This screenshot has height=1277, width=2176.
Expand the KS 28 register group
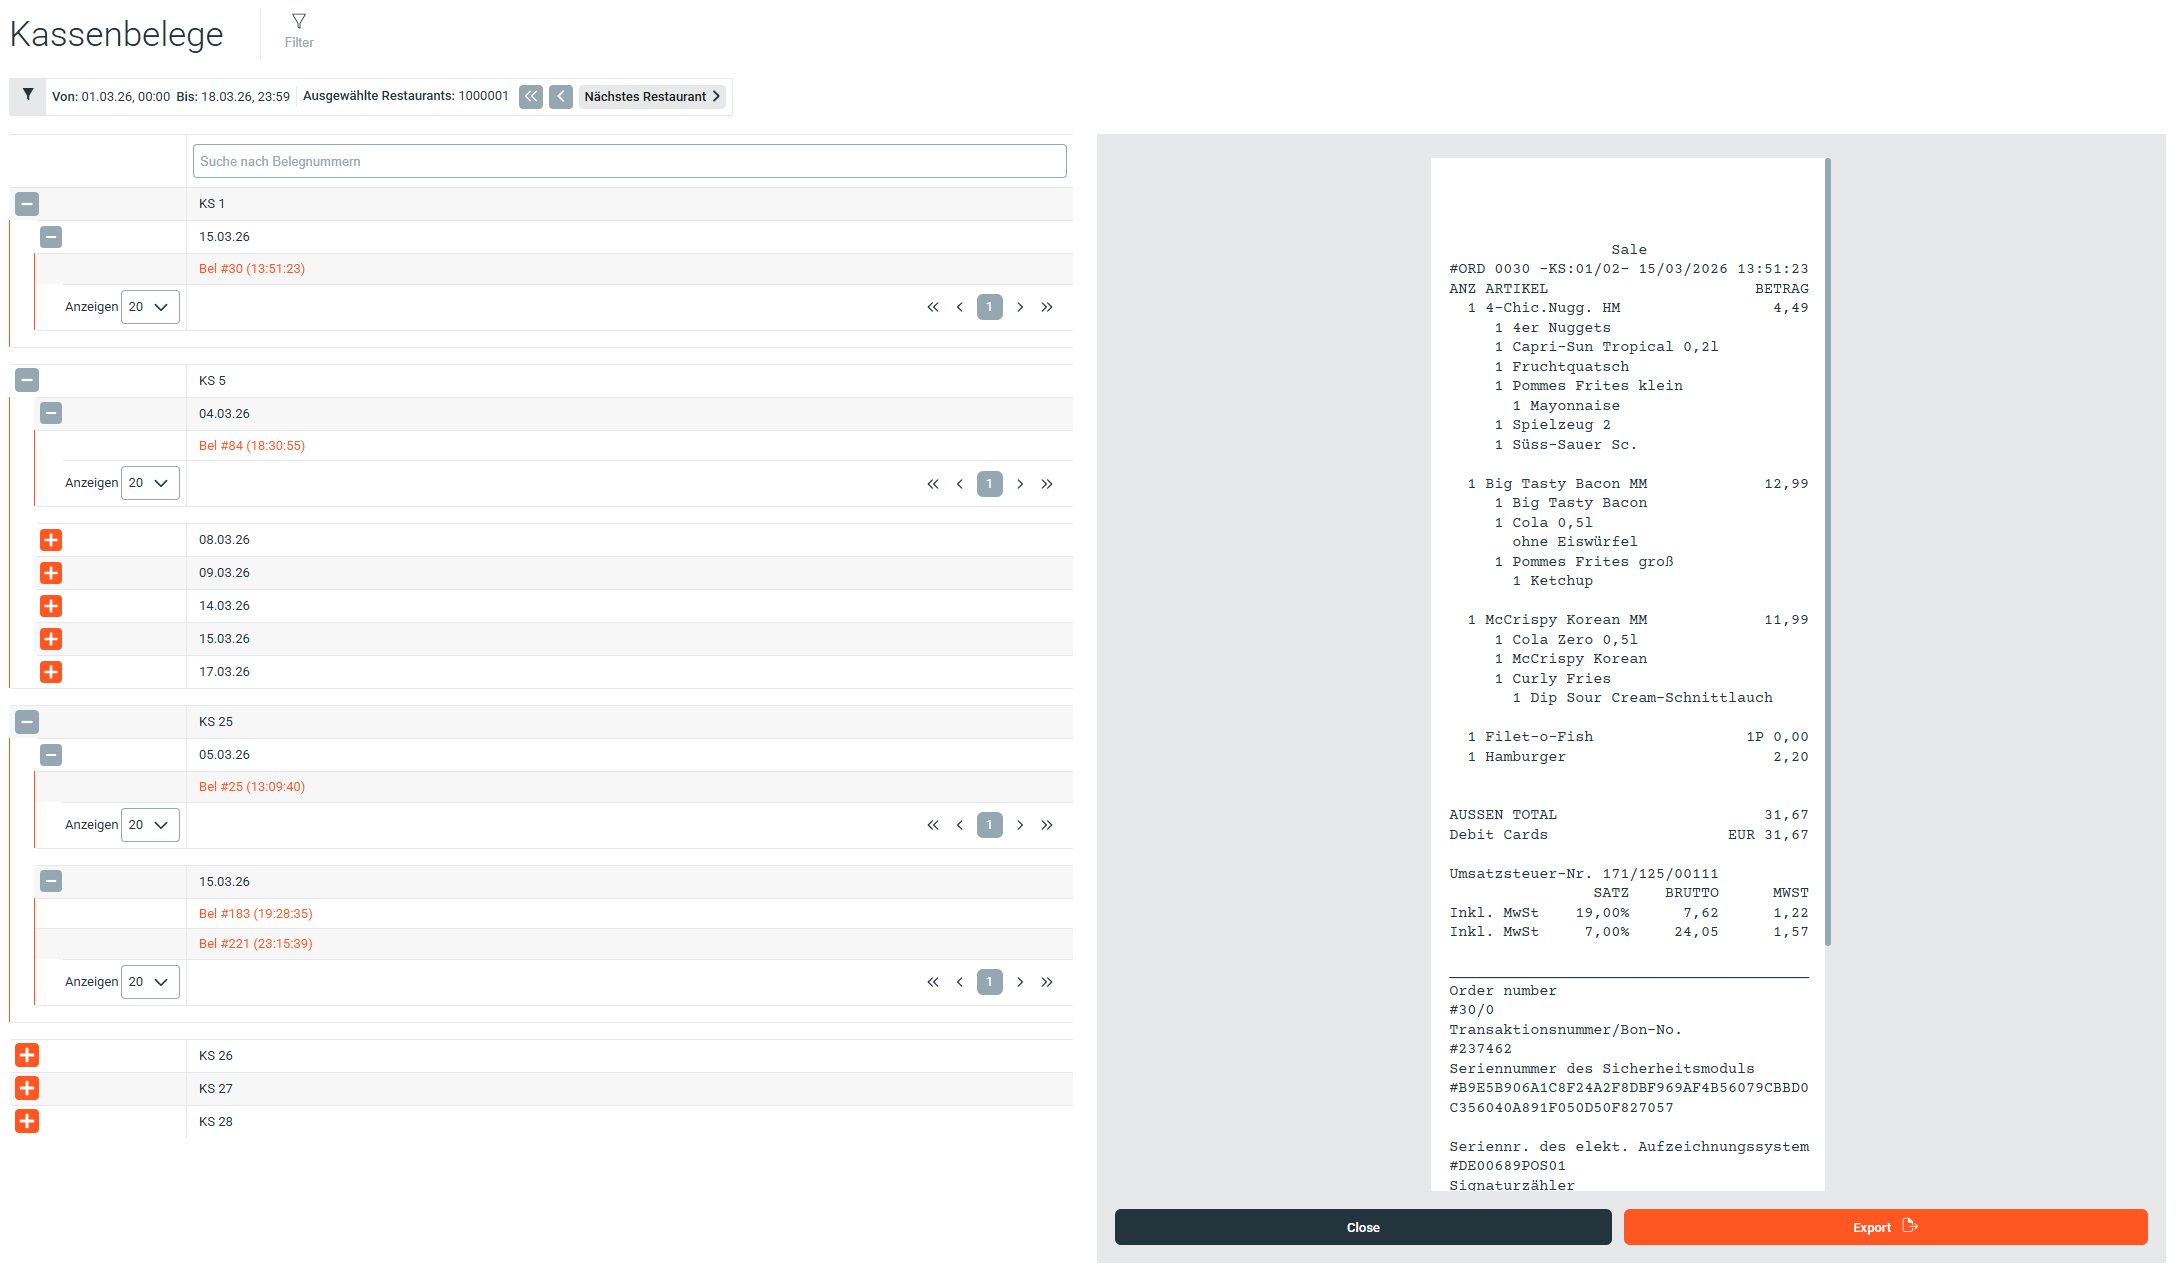click(x=27, y=1121)
